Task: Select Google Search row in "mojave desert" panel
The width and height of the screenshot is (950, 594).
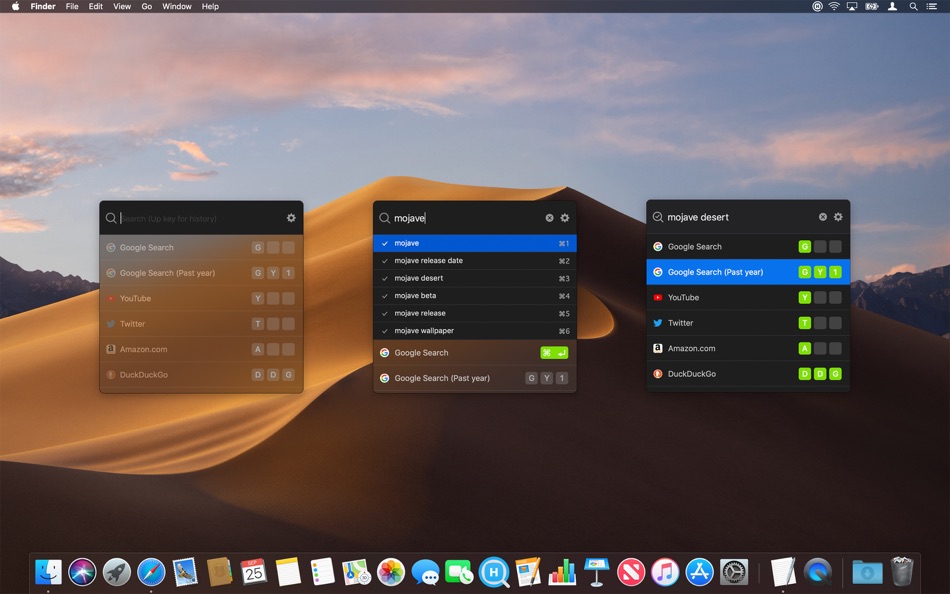Action: tap(748, 247)
